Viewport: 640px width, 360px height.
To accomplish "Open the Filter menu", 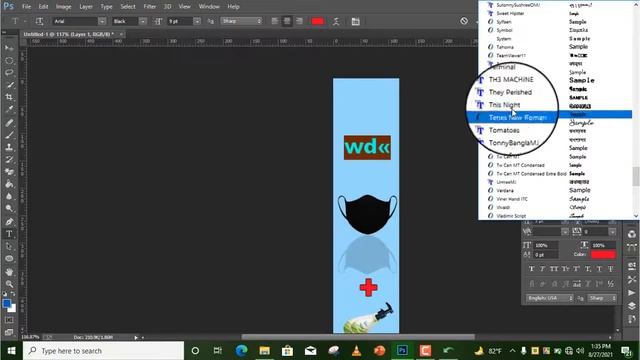I will (149, 7).
